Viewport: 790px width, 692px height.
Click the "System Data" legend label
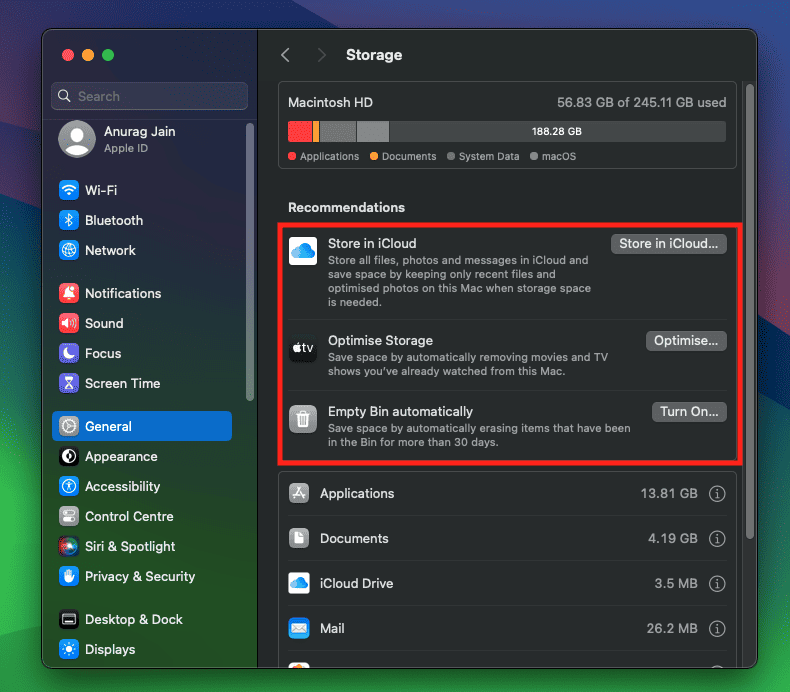tap(489, 156)
